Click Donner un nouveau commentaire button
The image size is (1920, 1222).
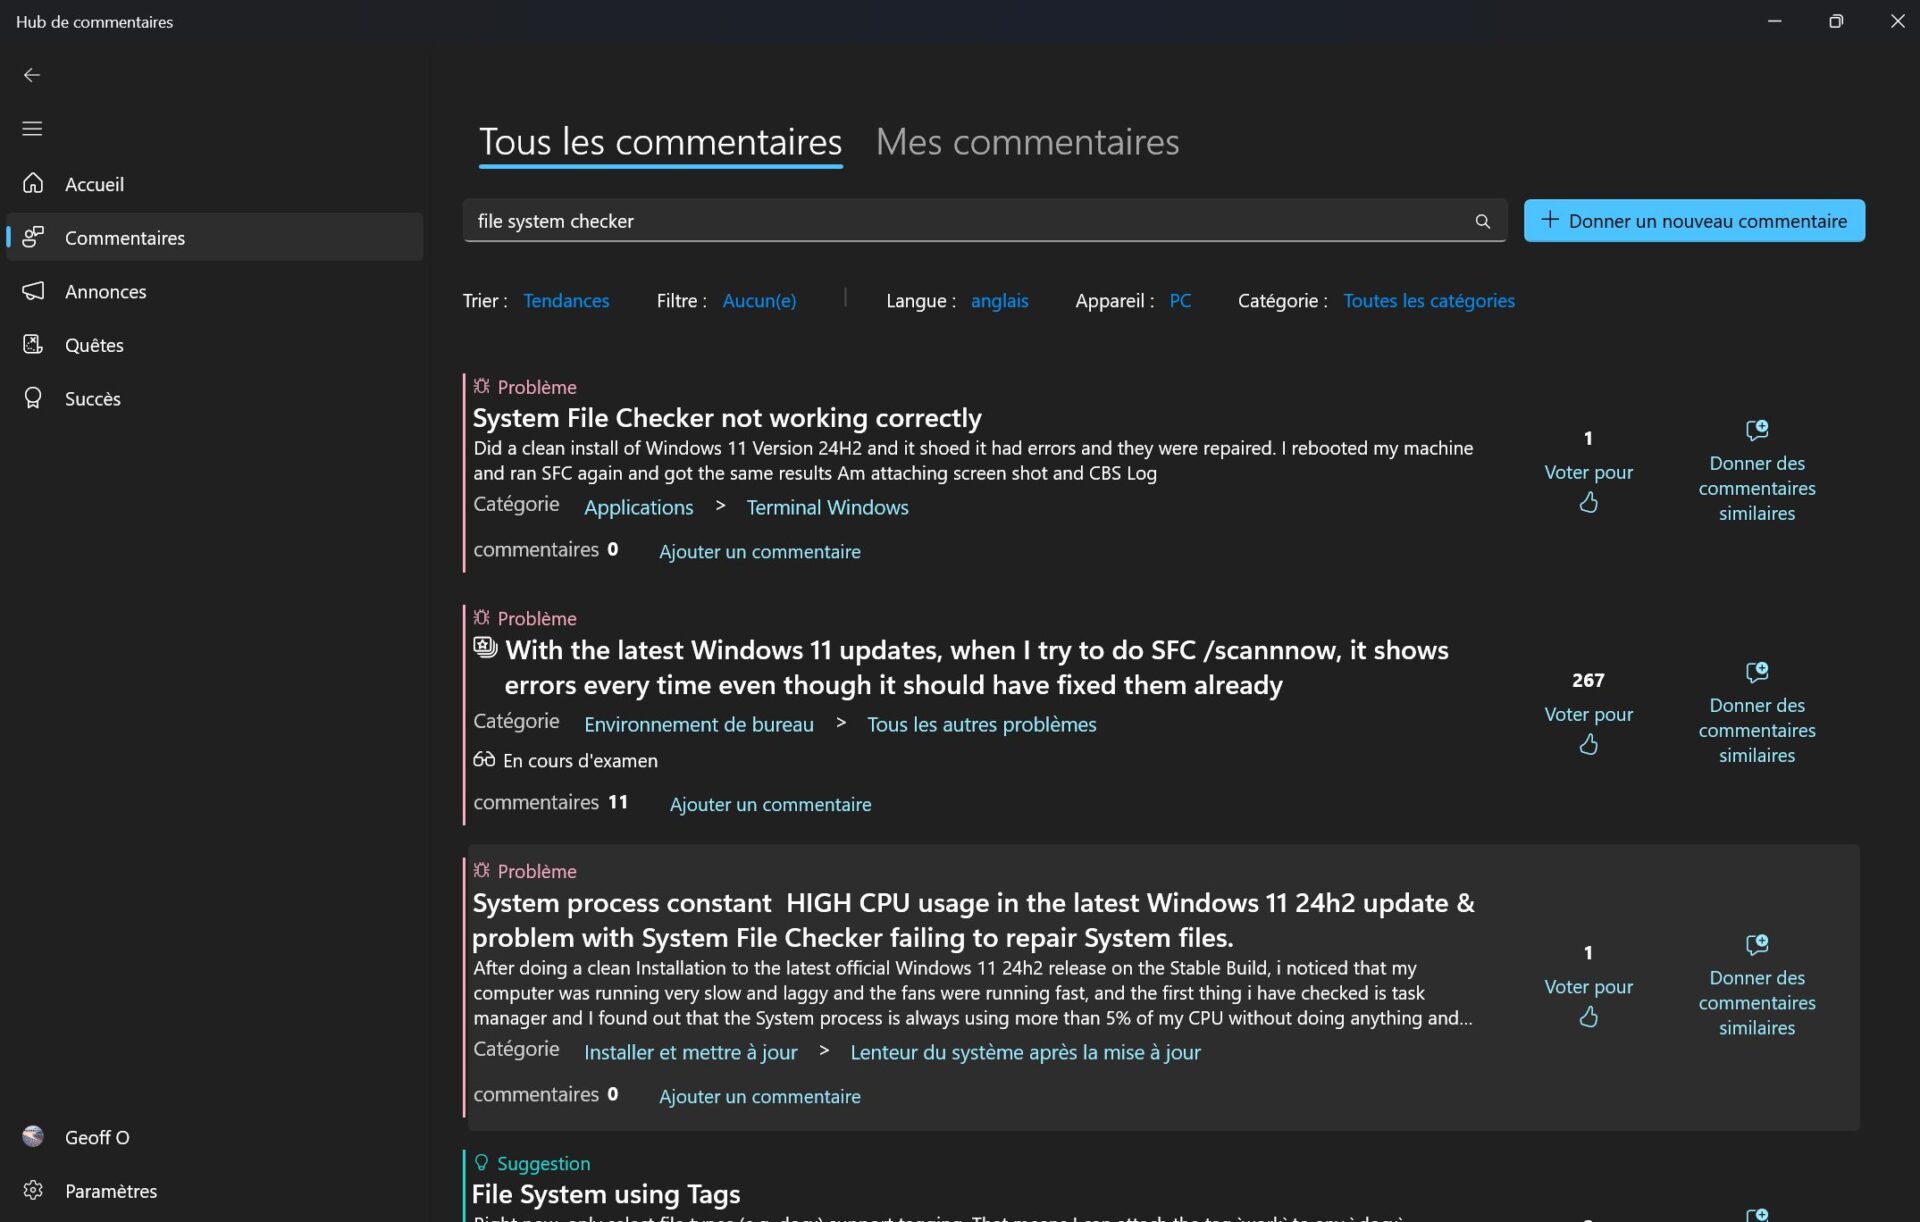(x=1694, y=221)
